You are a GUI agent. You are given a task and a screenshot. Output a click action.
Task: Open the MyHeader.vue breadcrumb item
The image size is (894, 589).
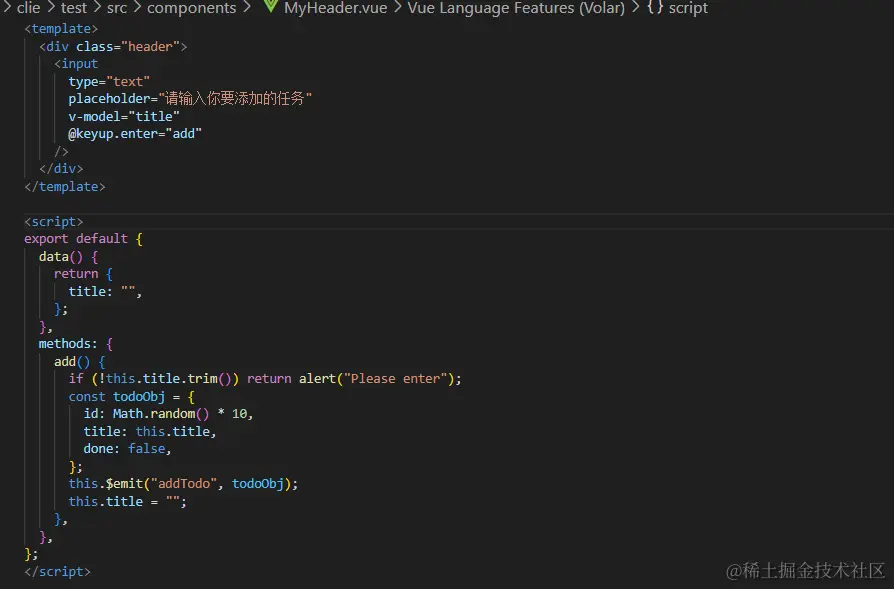(335, 8)
